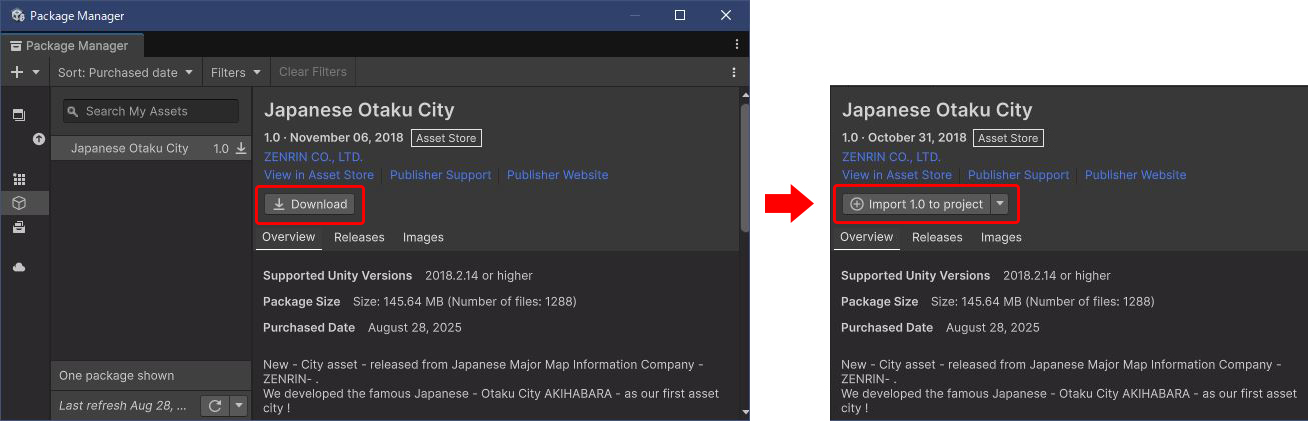1308x421 pixels.
Task: Select Overview tab below Import 1.0 to project
Action: click(x=866, y=237)
